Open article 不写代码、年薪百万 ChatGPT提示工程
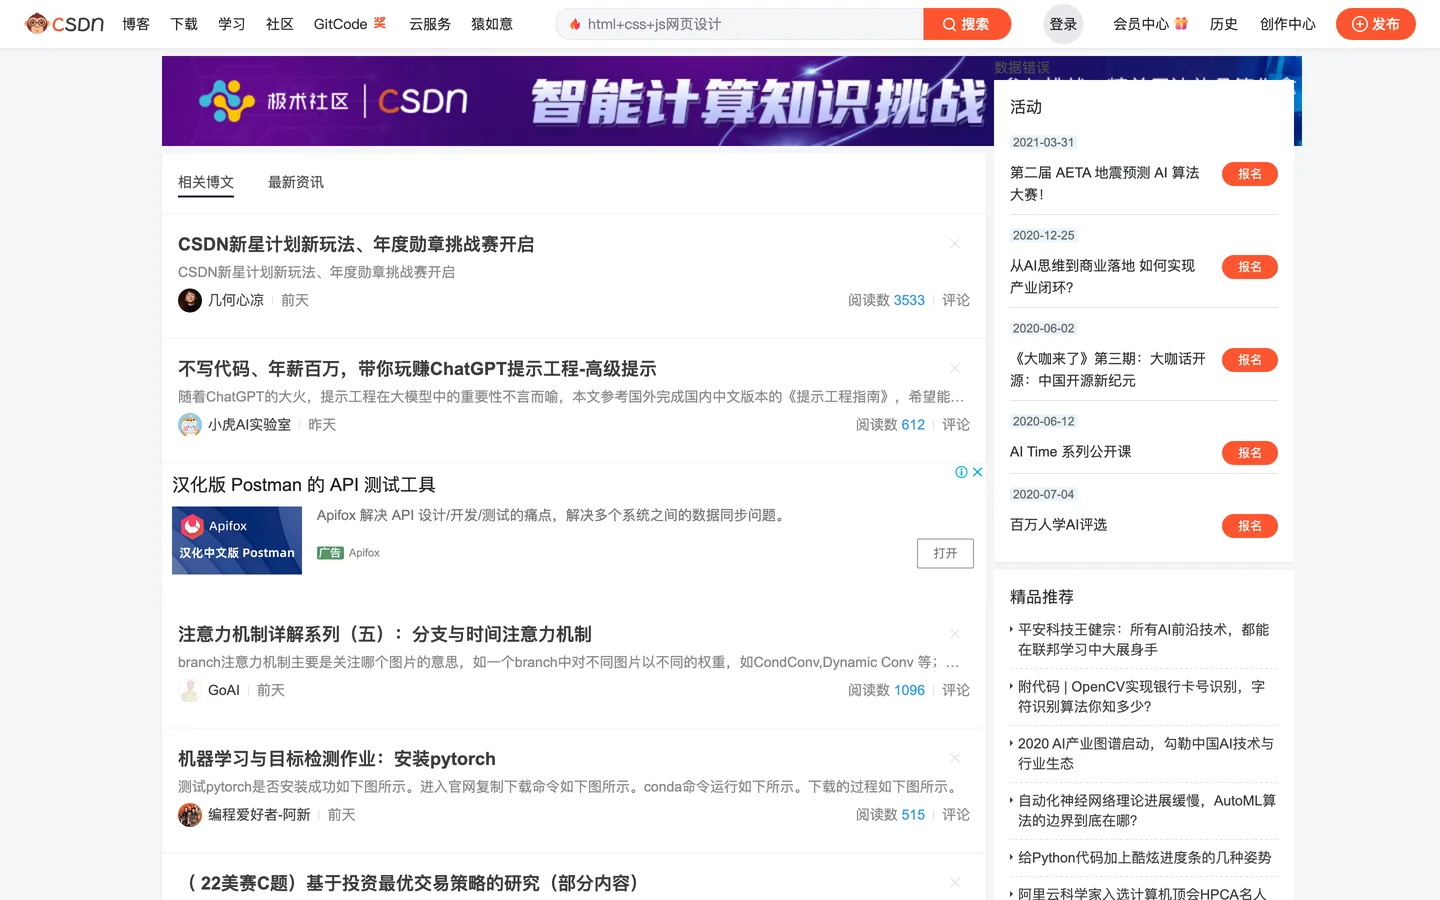This screenshot has width=1440, height=900. 417,369
